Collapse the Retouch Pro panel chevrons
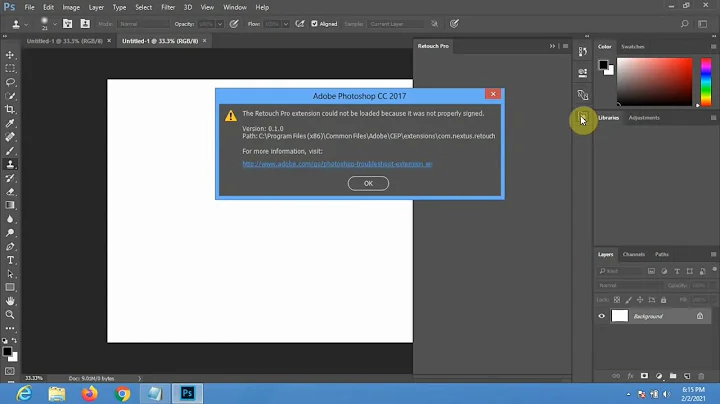The width and height of the screenshot is (720, 404). pos(552,46)
